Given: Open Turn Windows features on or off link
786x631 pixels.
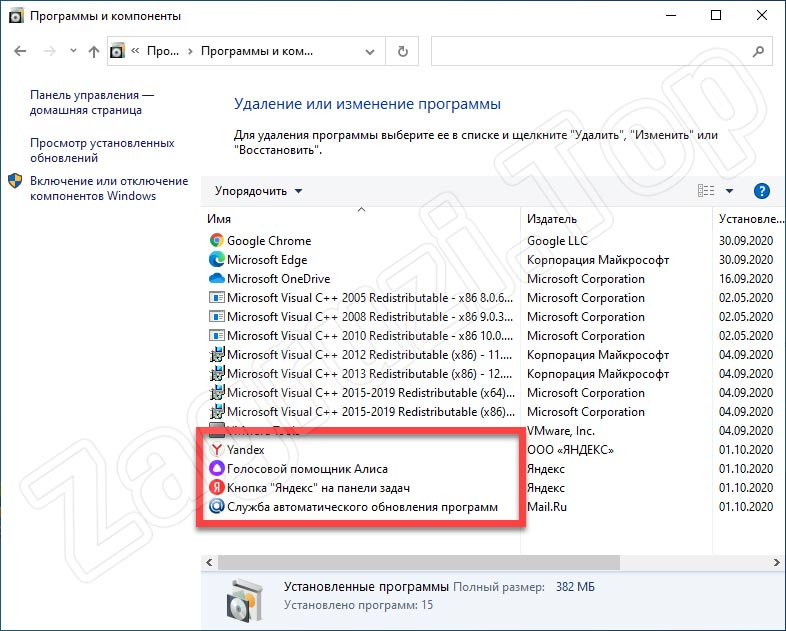Looking at the screenshot, I should [x=109, y=188].
